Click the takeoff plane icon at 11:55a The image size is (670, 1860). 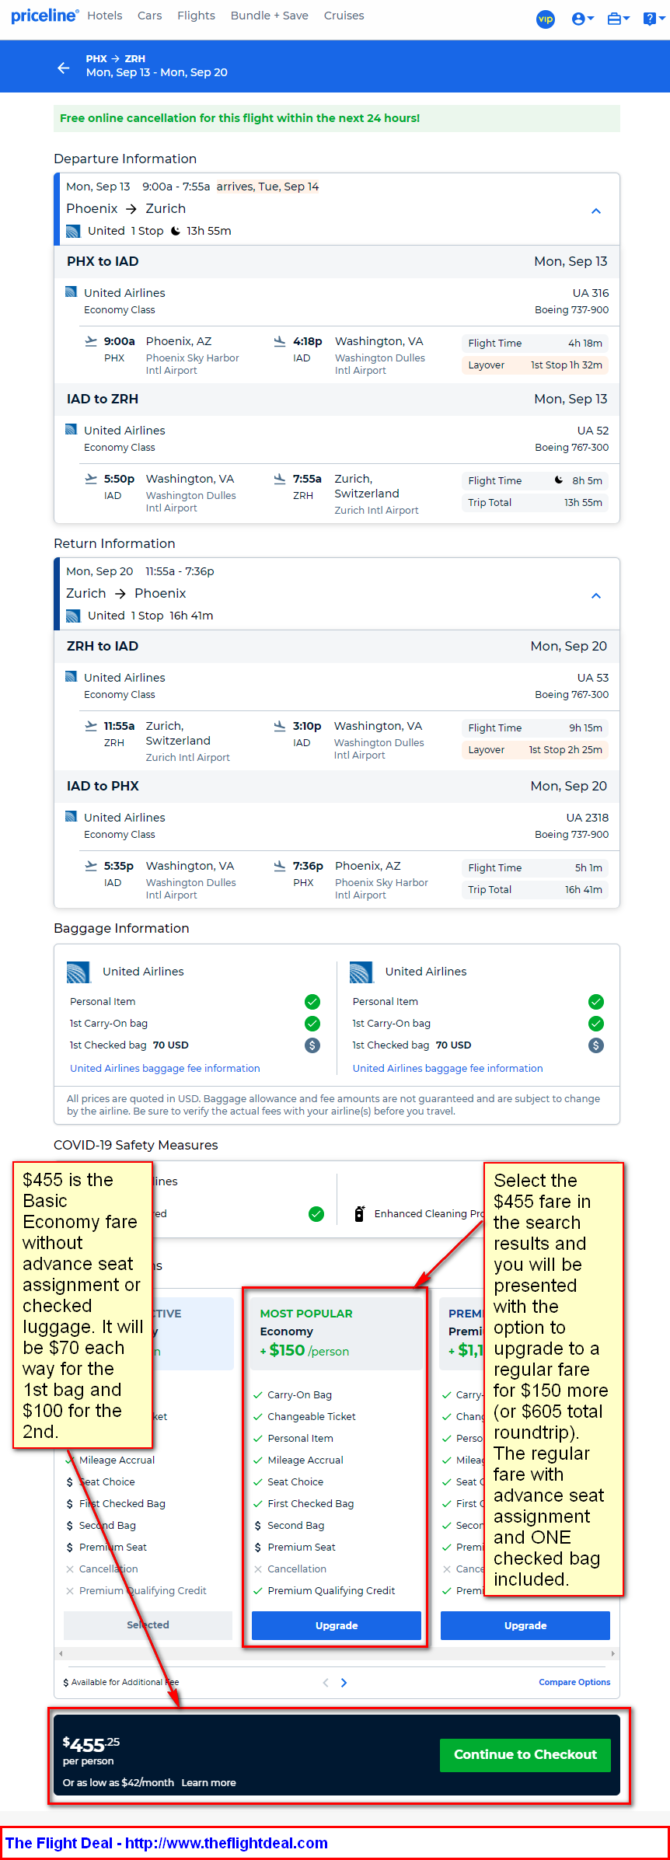91,726
